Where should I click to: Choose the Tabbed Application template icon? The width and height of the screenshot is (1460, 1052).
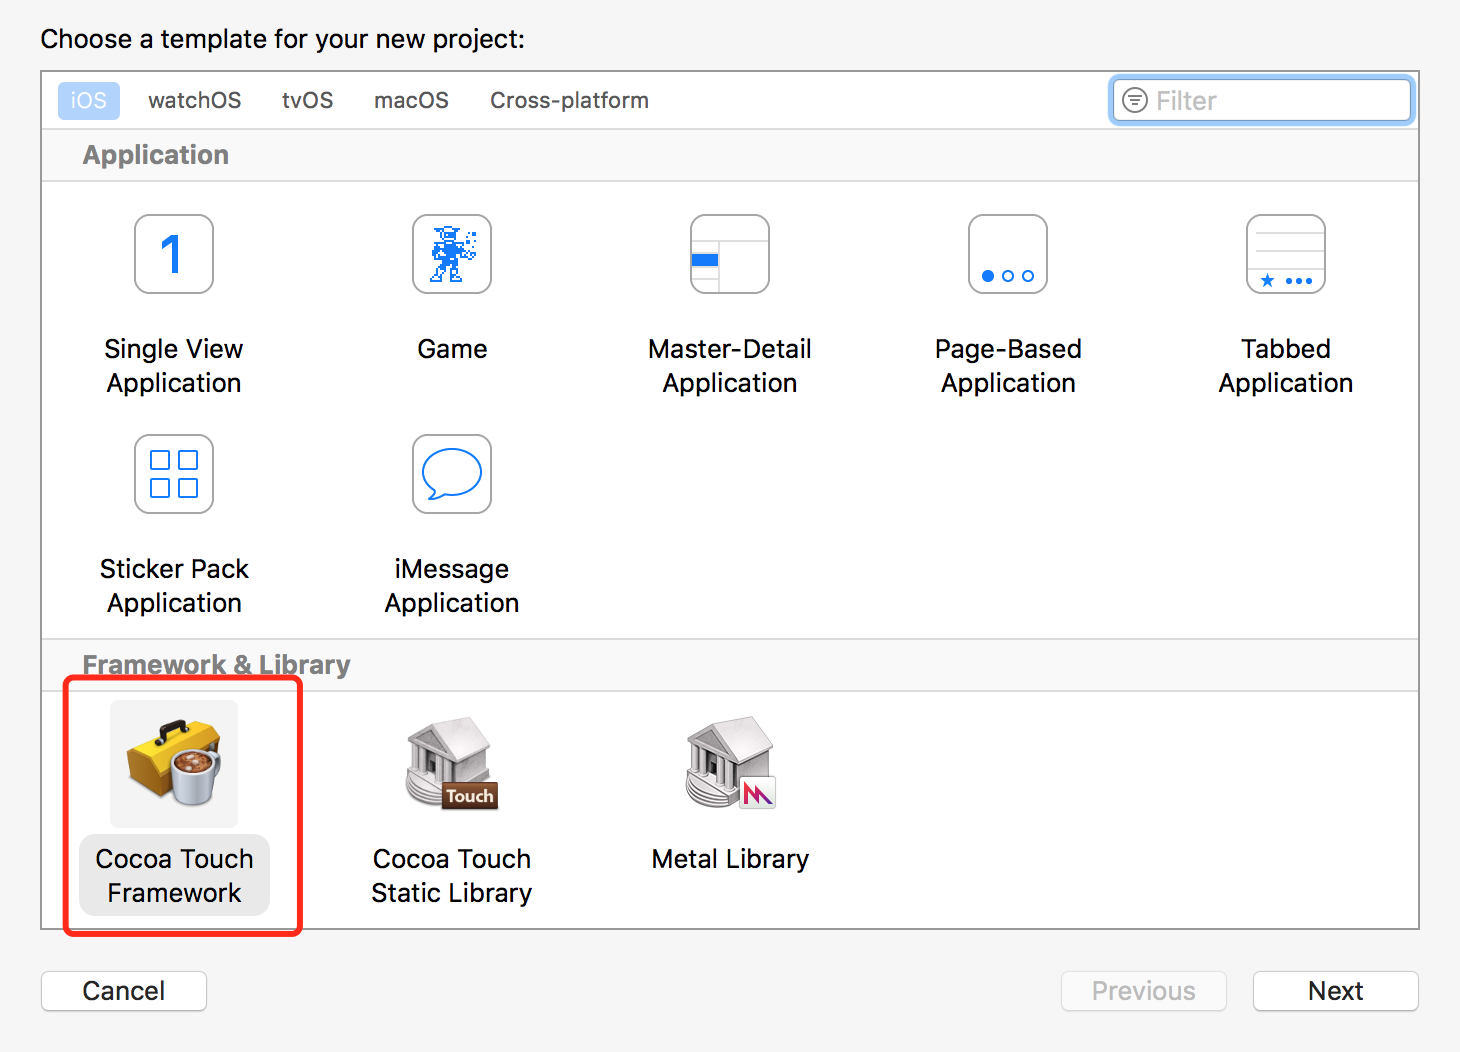click(1286, 254)
